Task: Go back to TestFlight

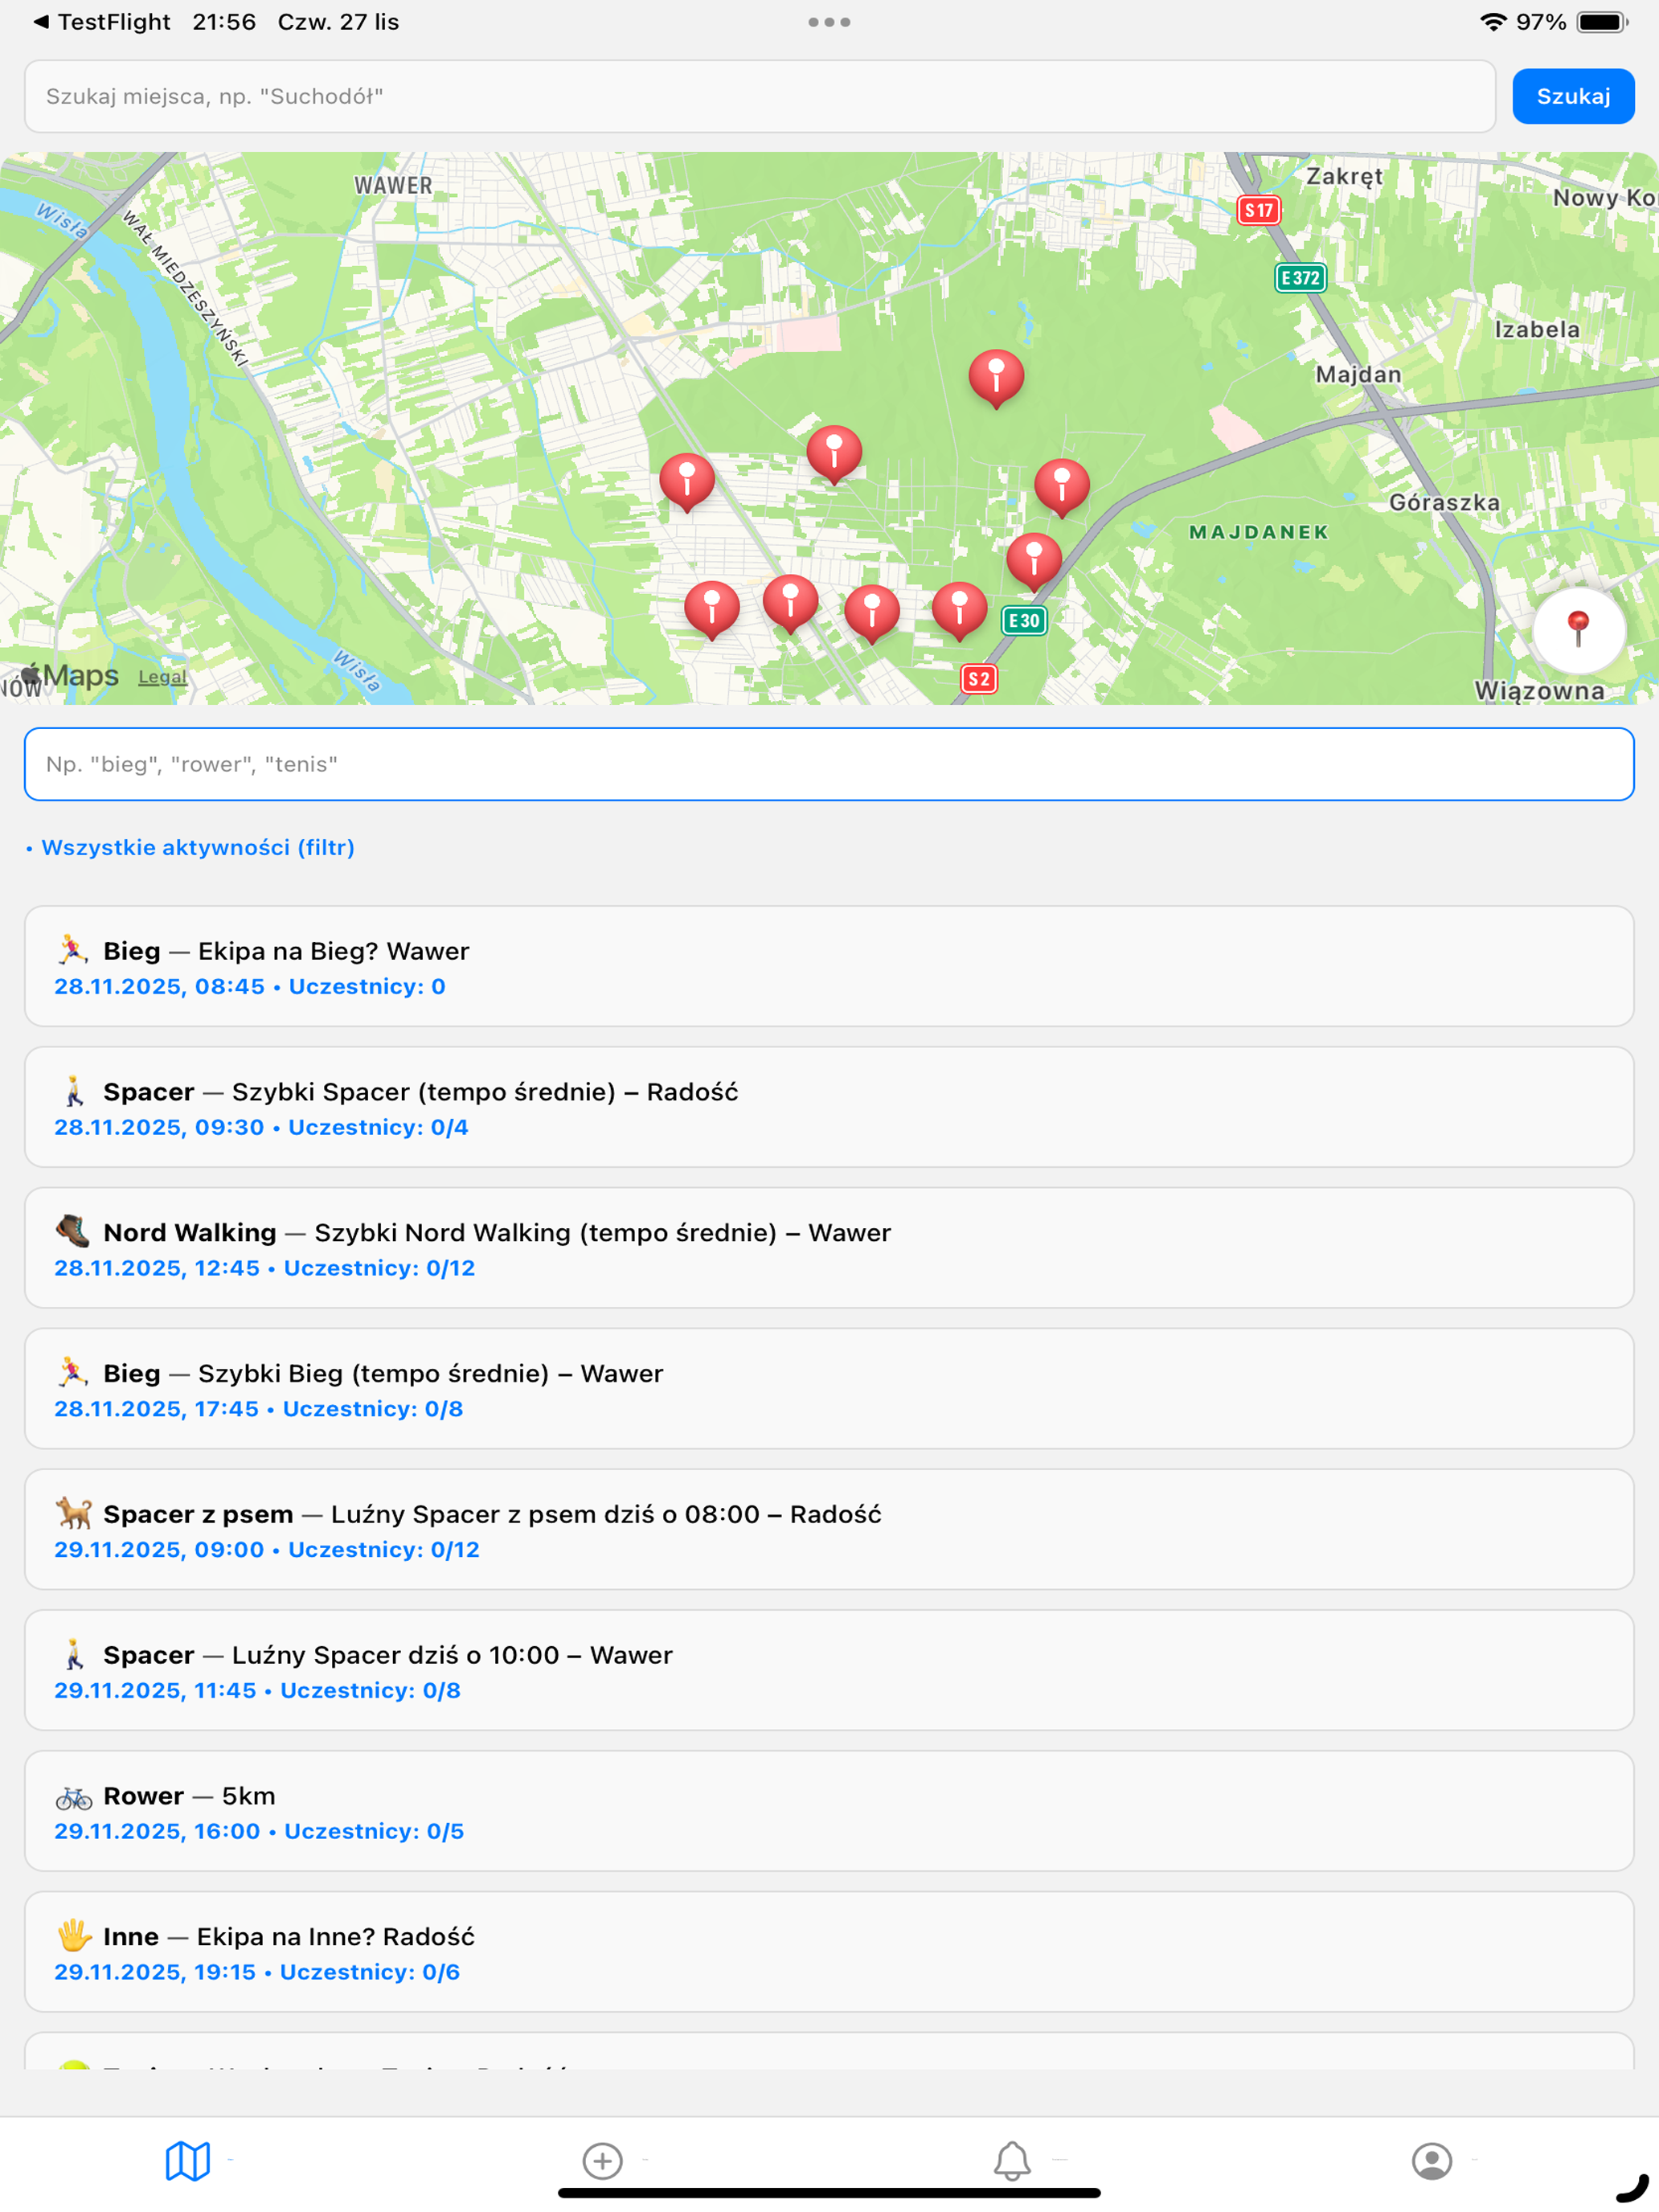Action: (102, 22)
